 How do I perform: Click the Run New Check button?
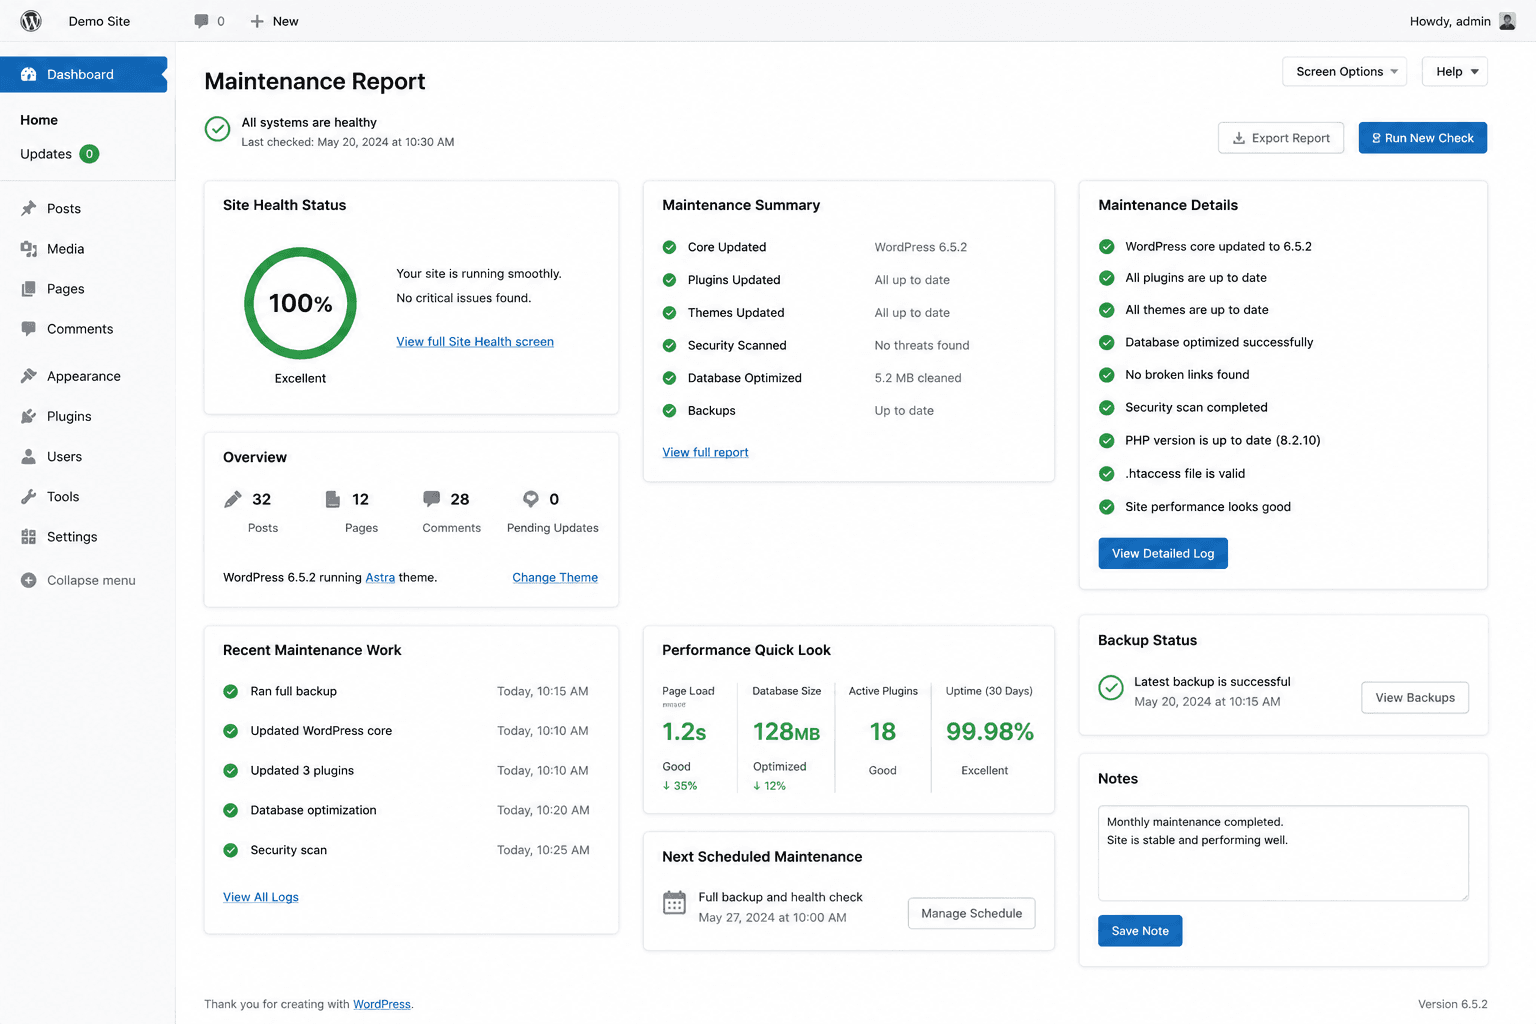click(x=1423, y=138)
